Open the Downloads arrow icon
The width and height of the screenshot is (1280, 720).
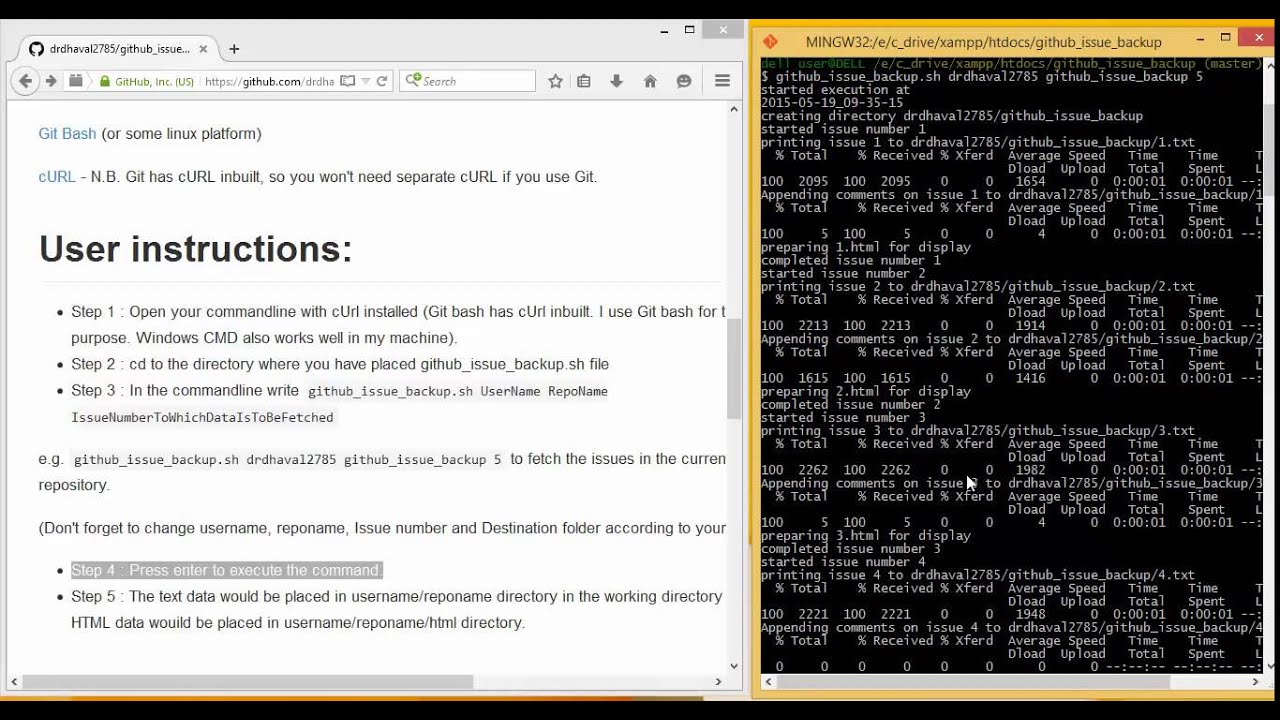pyautogui.click(x=617, y=81)
